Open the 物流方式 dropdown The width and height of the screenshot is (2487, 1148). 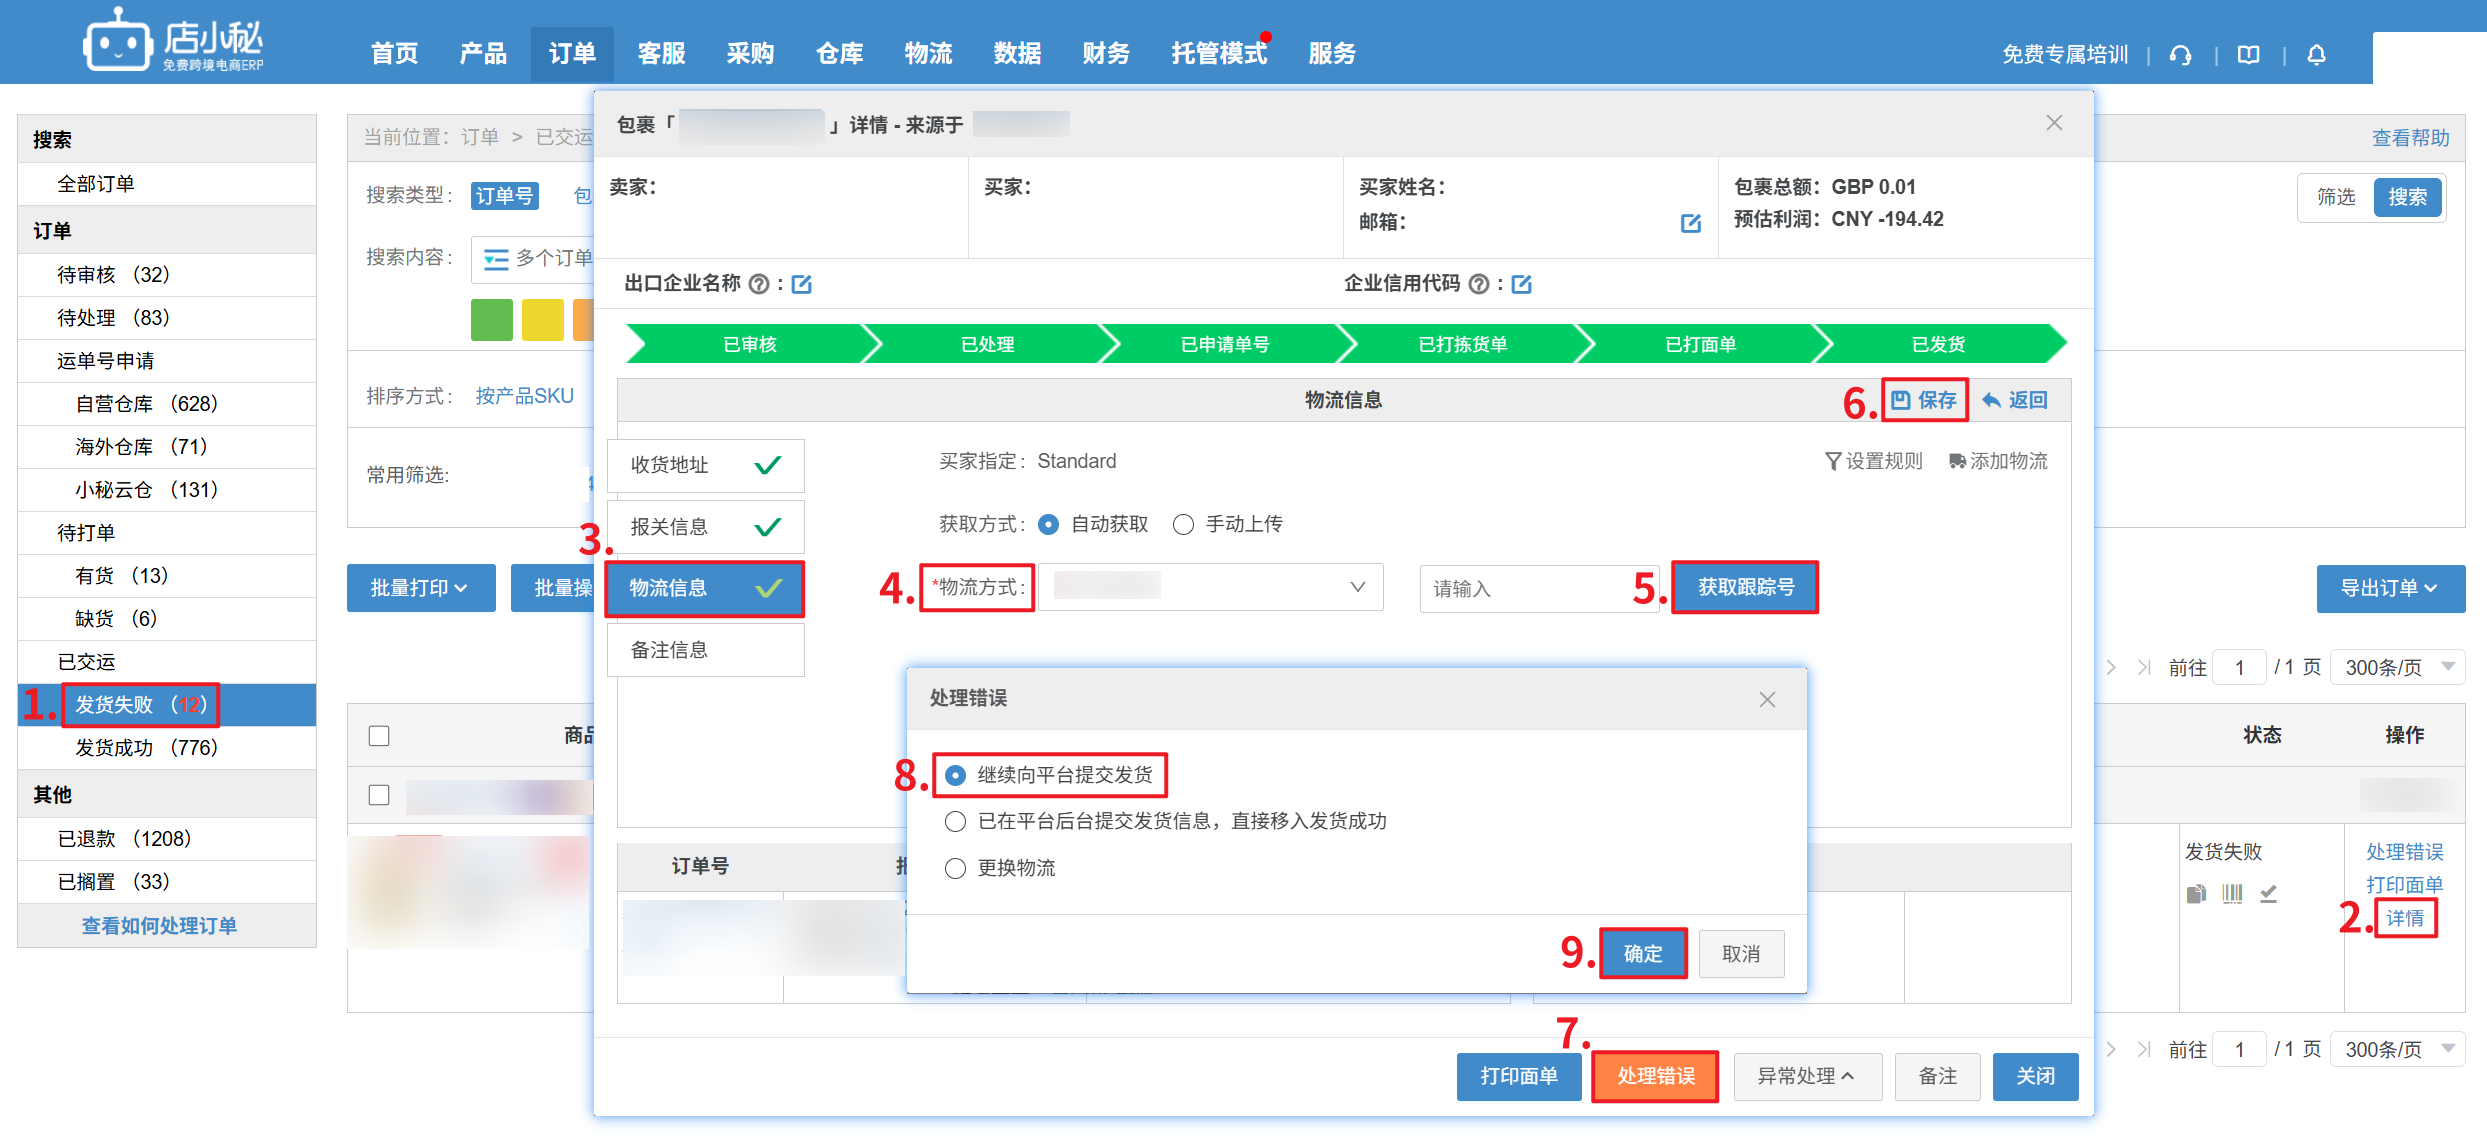(x=1210, y=587)
